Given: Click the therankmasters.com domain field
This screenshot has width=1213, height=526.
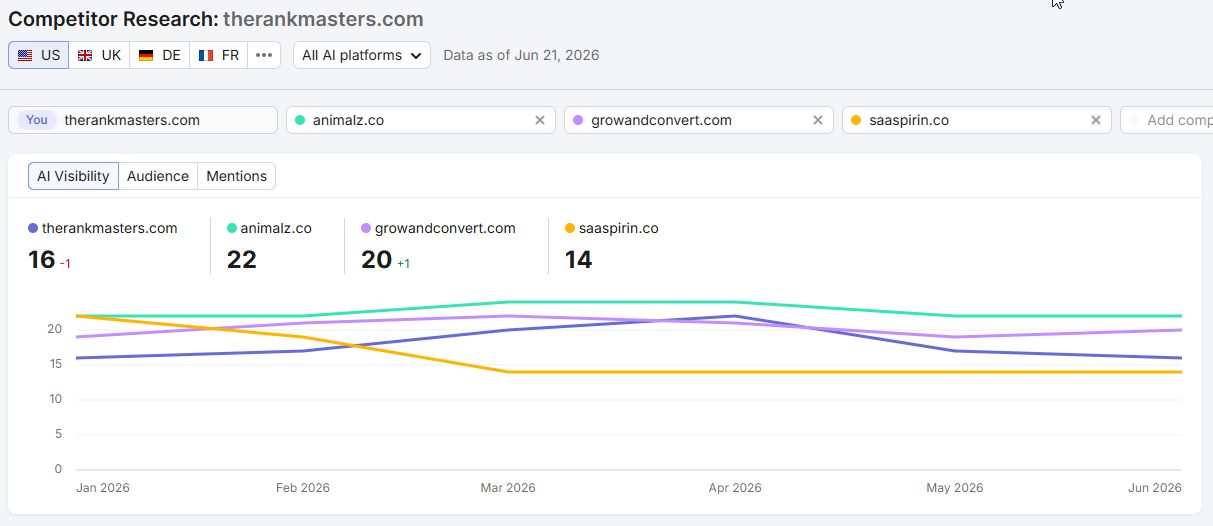Looking at the screenshot, I should 143,120.
